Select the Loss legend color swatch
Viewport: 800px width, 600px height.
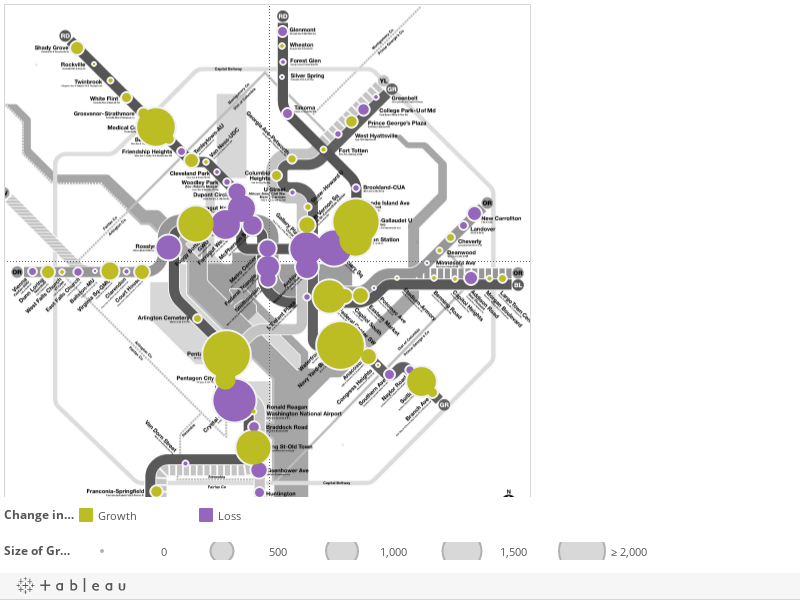[x=206, y=515]
